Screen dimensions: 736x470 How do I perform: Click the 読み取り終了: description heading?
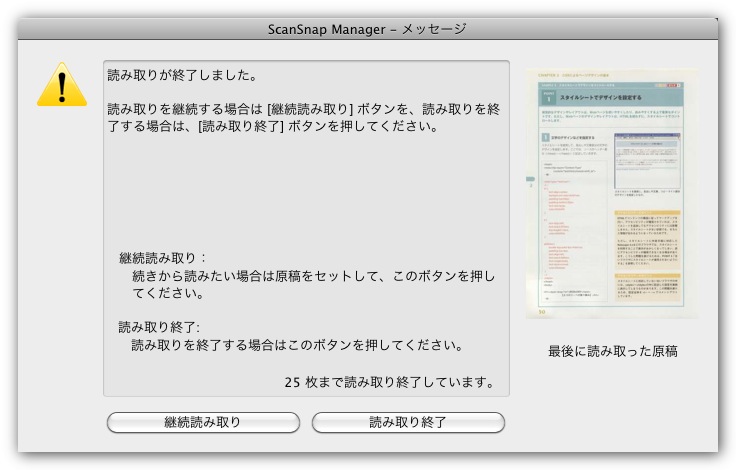click(159, 327)
